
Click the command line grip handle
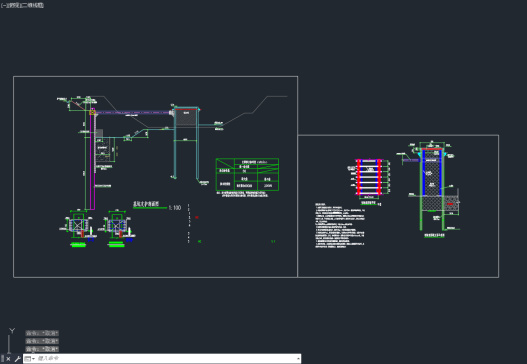click(2, 359)
